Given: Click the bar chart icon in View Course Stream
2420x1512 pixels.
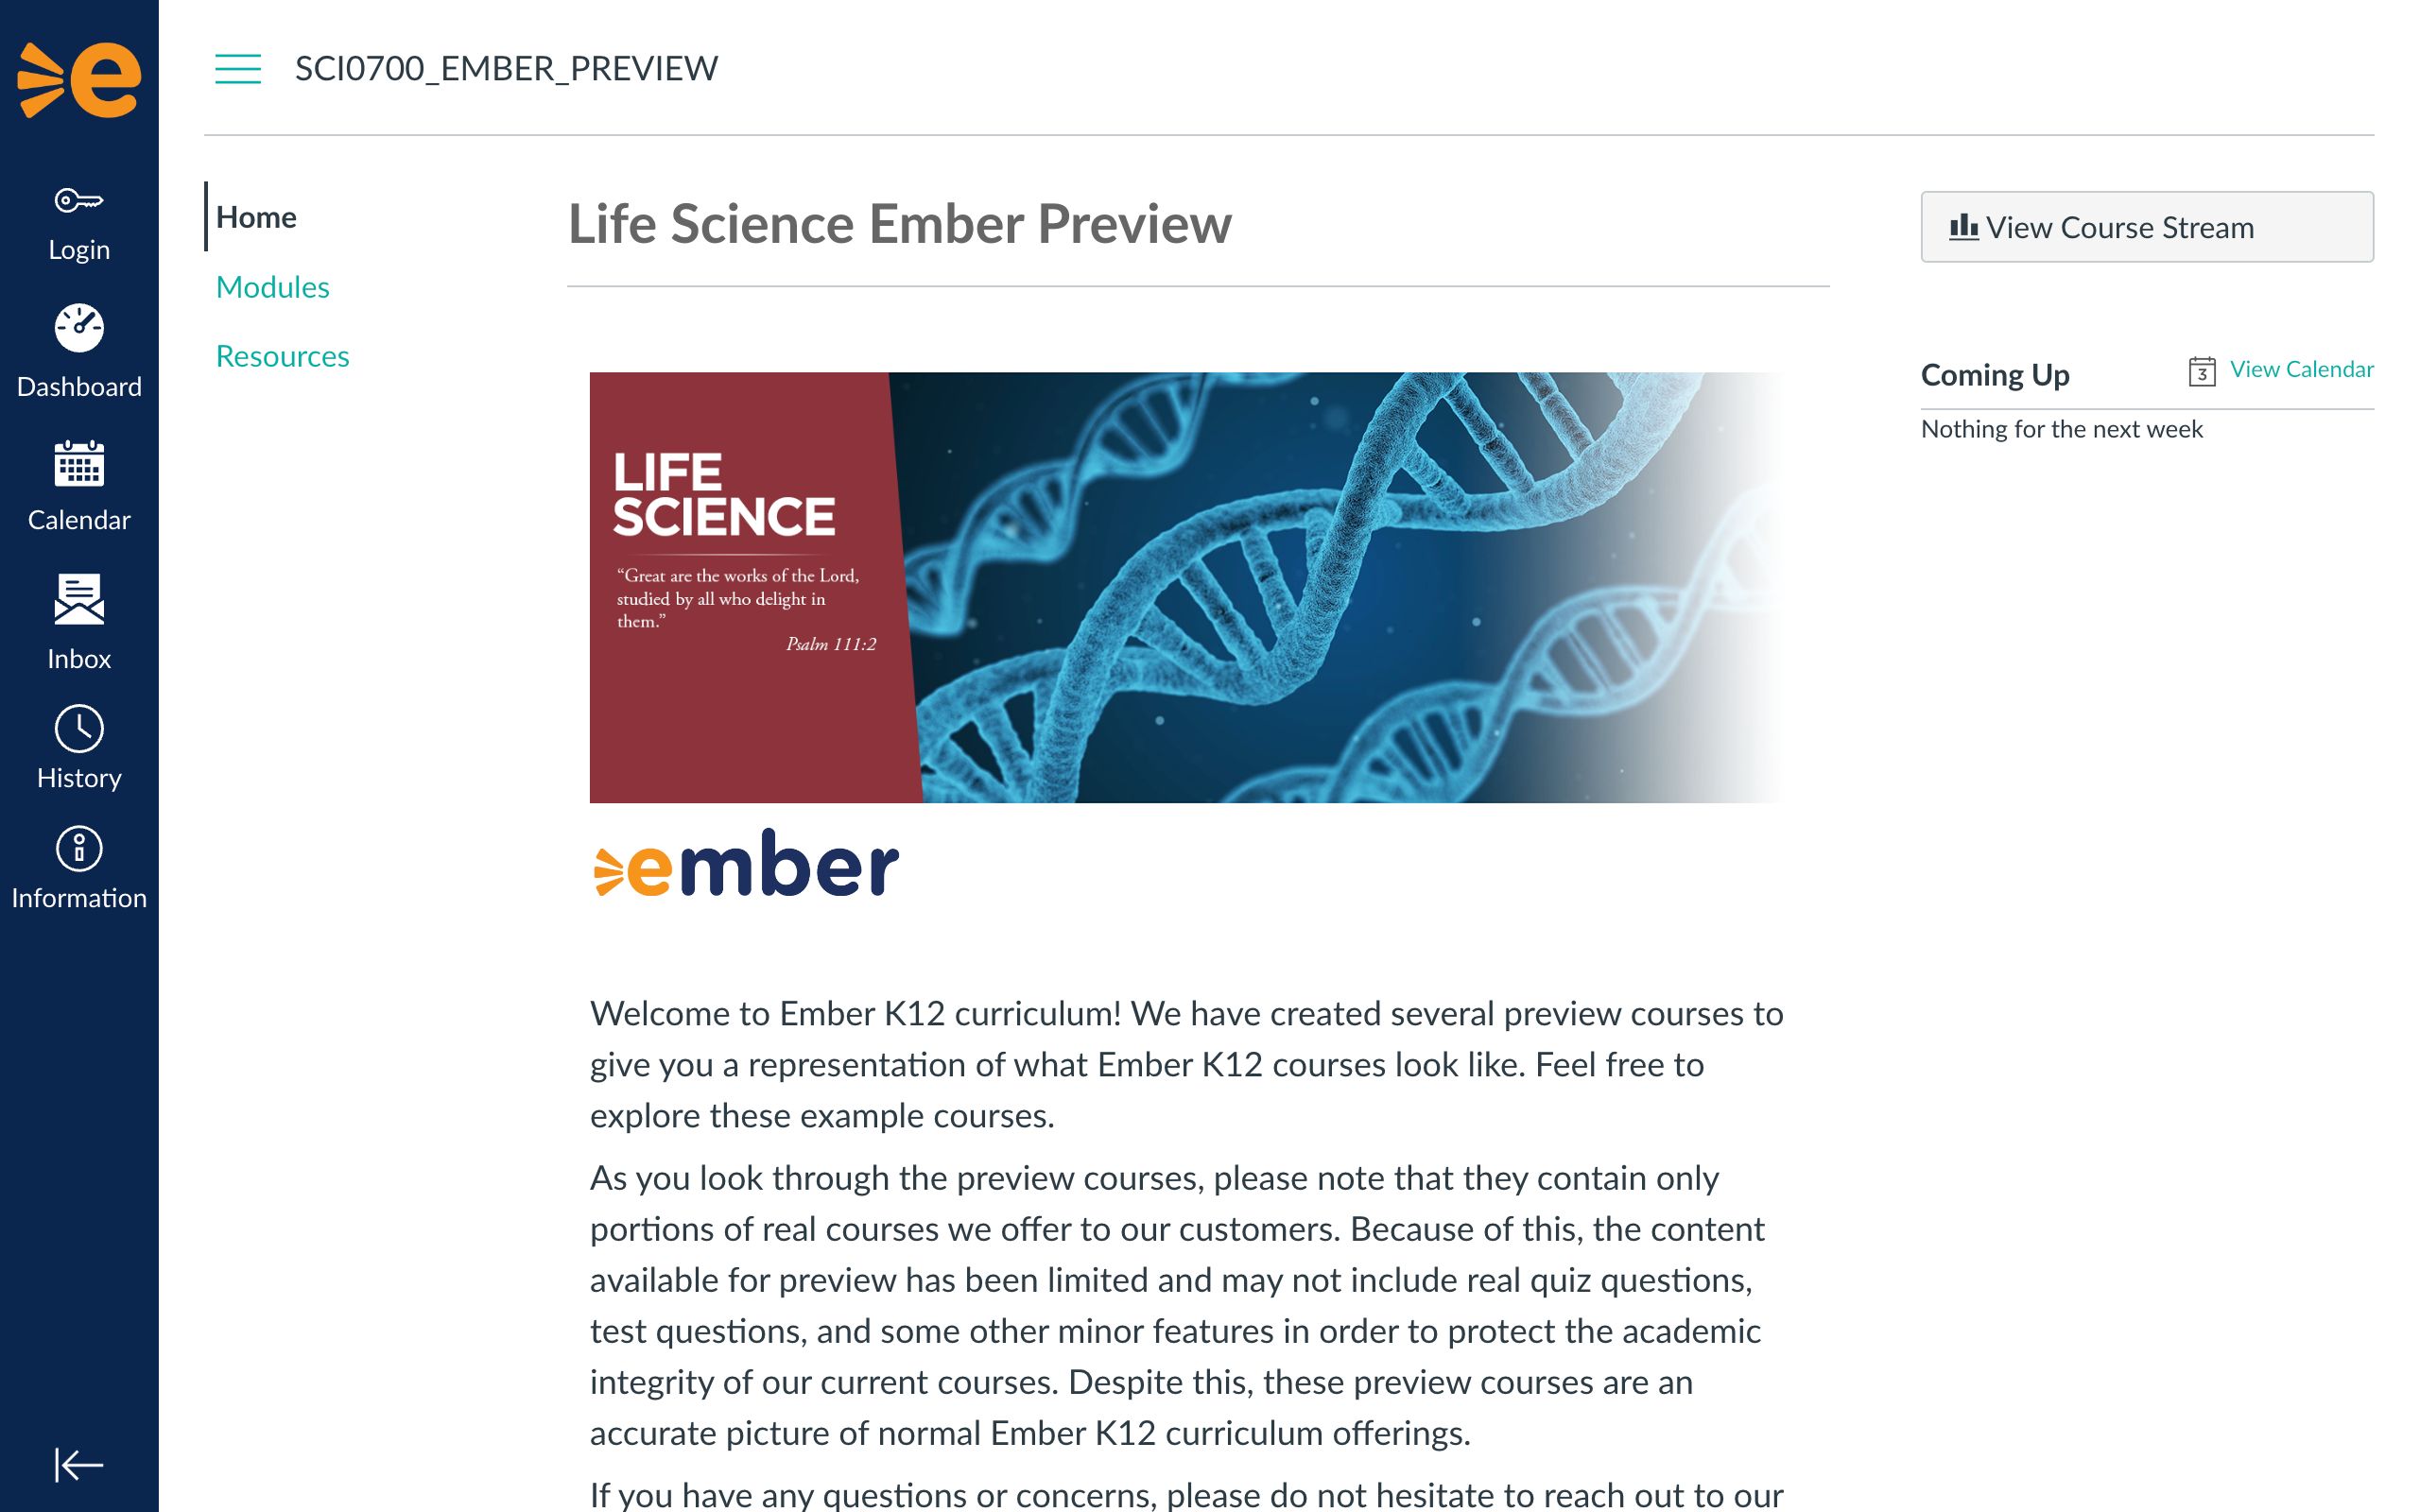Looking at the screenshot, I should pos(1966,227).
